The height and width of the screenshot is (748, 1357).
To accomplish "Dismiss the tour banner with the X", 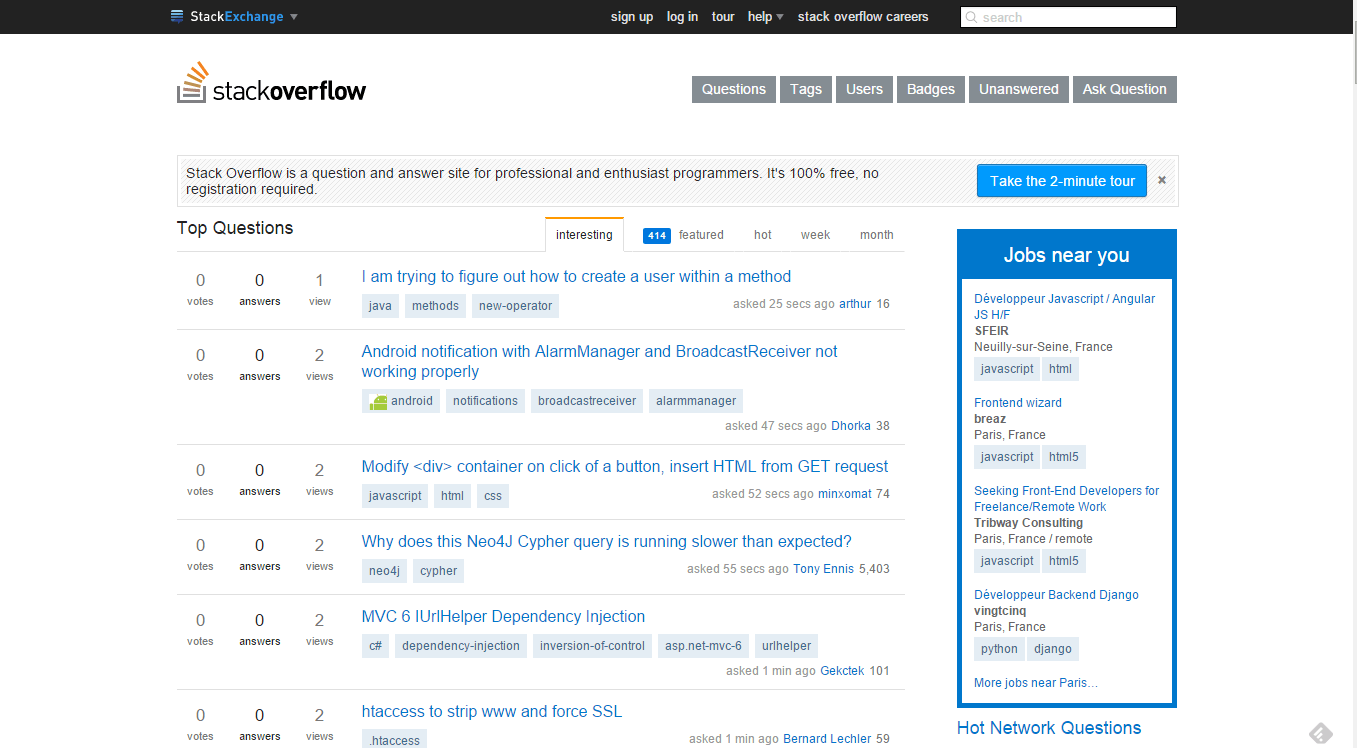I will [x=1162, y=180].
